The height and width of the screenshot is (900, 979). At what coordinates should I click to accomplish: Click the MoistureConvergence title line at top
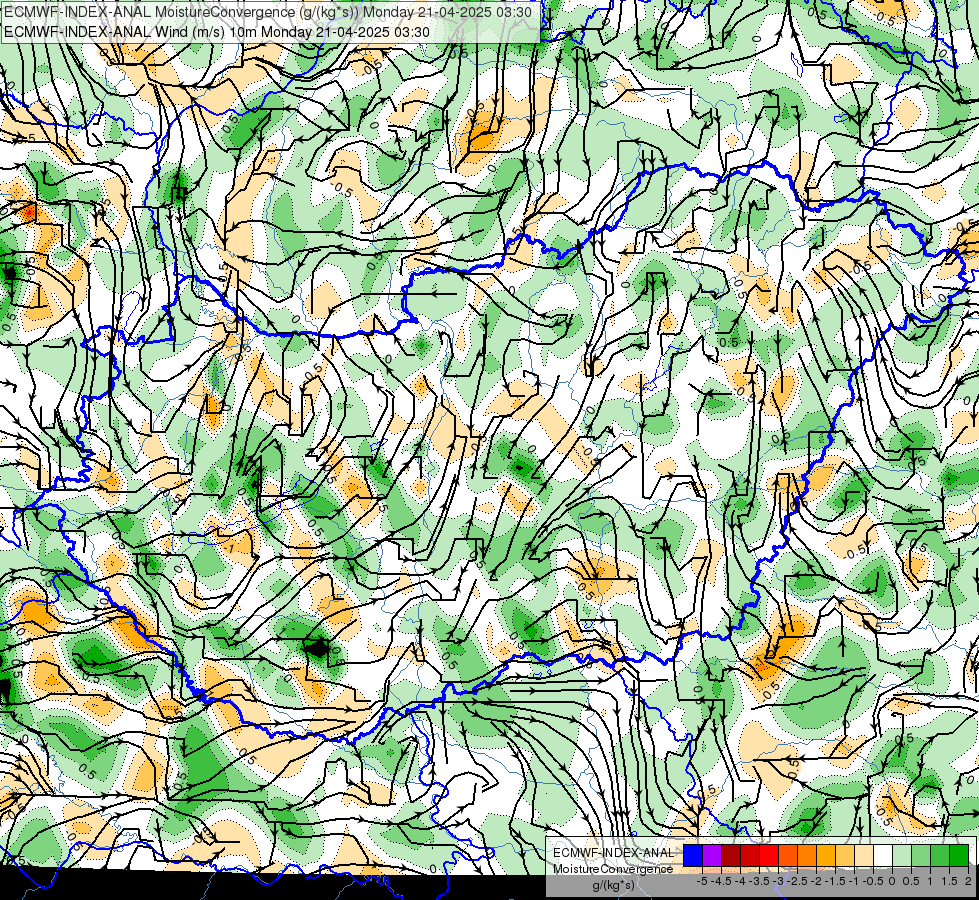pos(268,12)
